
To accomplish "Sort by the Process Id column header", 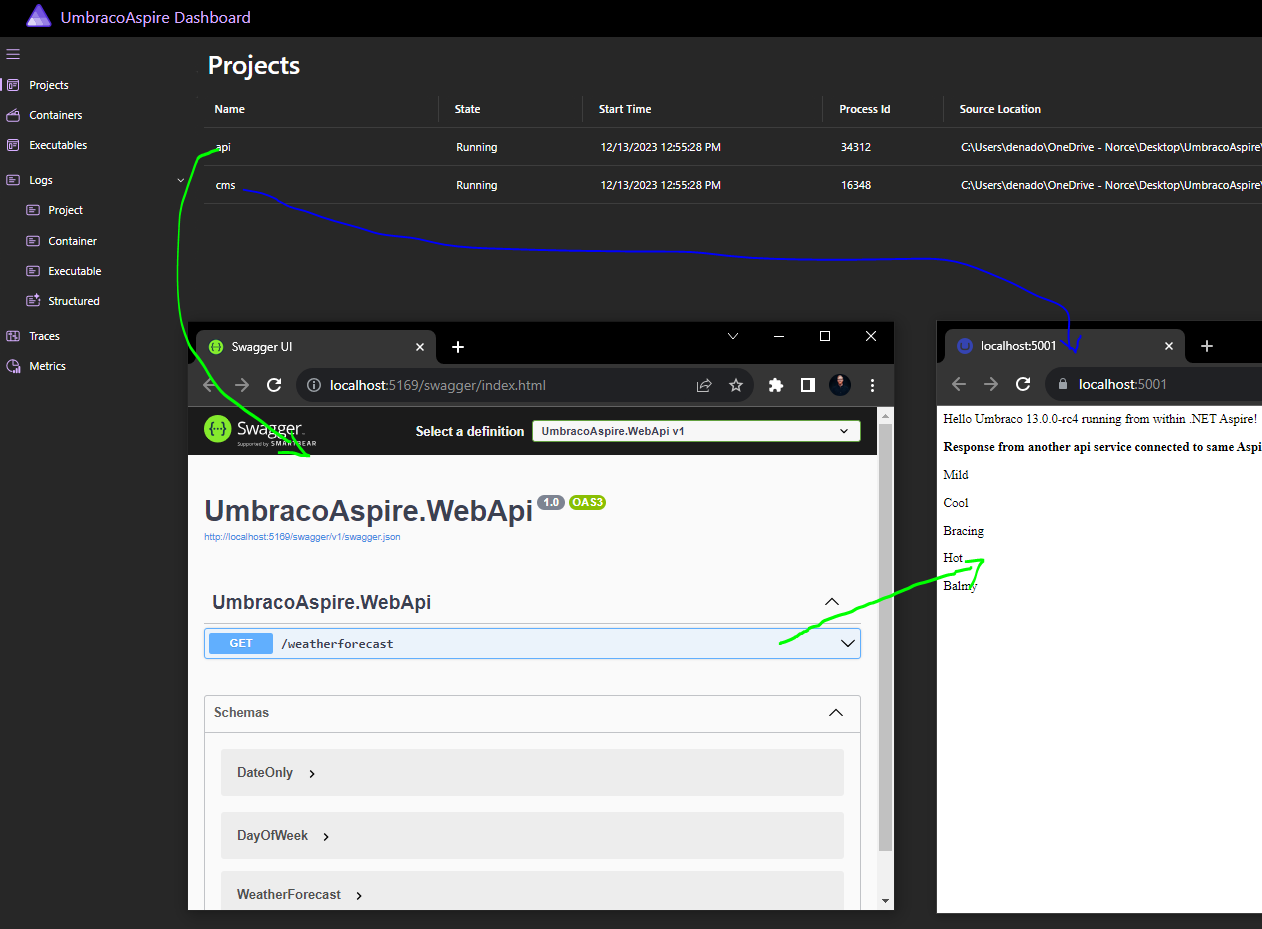I will pos(865,109).
